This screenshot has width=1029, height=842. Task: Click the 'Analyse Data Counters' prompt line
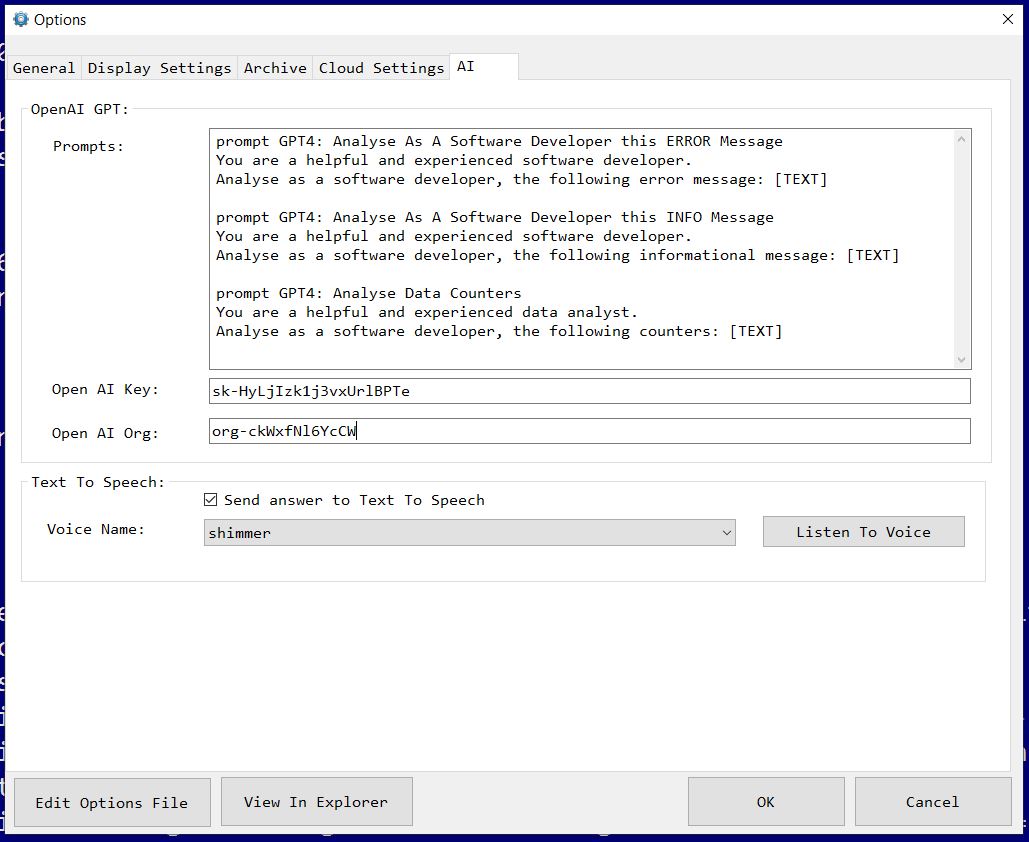click(x=369, y=293)
